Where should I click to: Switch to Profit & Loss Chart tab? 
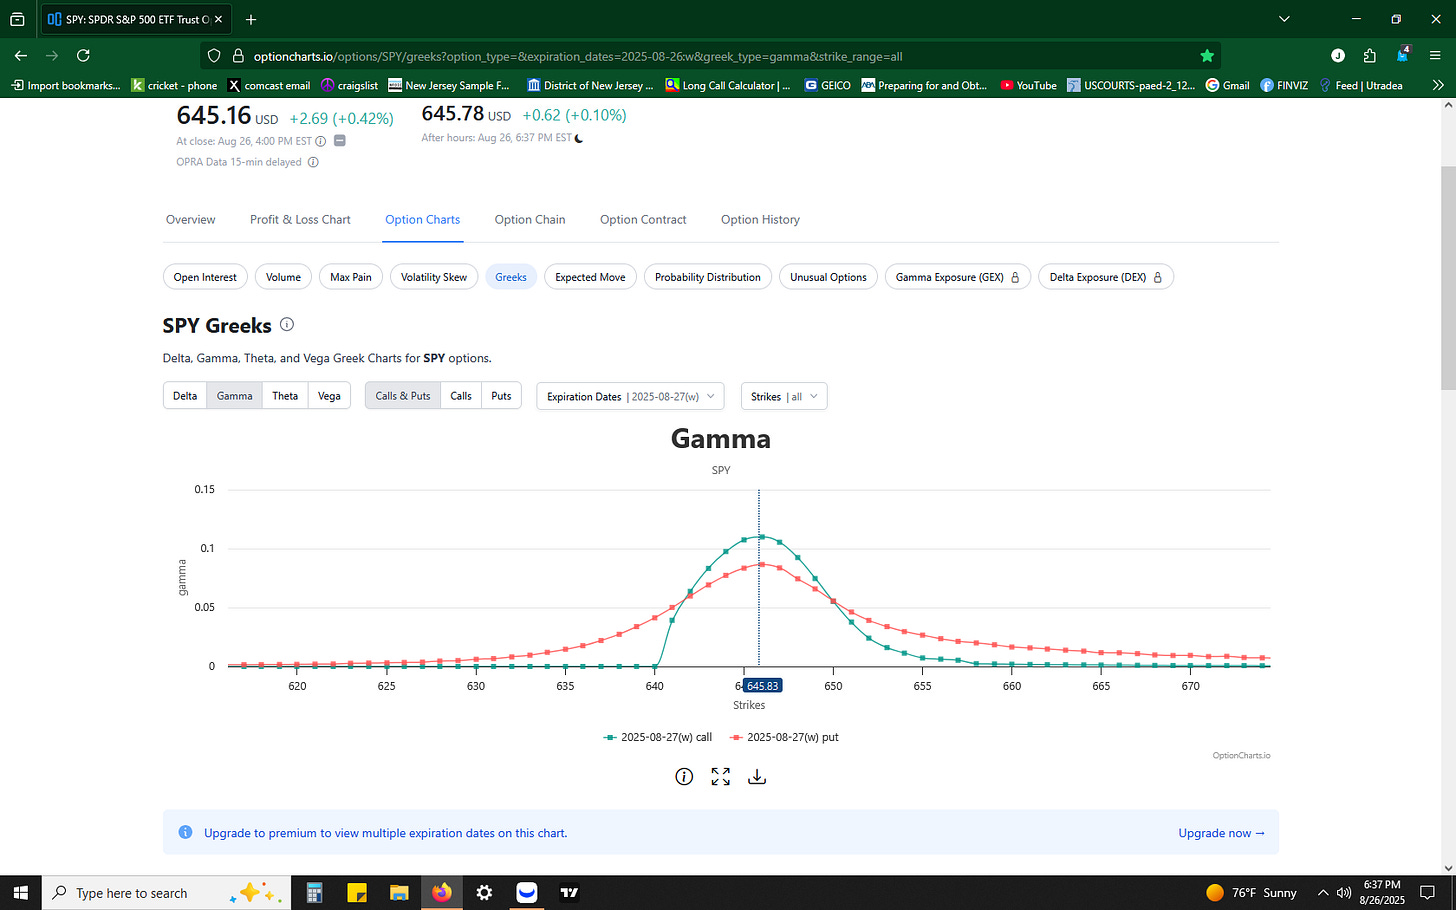[300, 220]
